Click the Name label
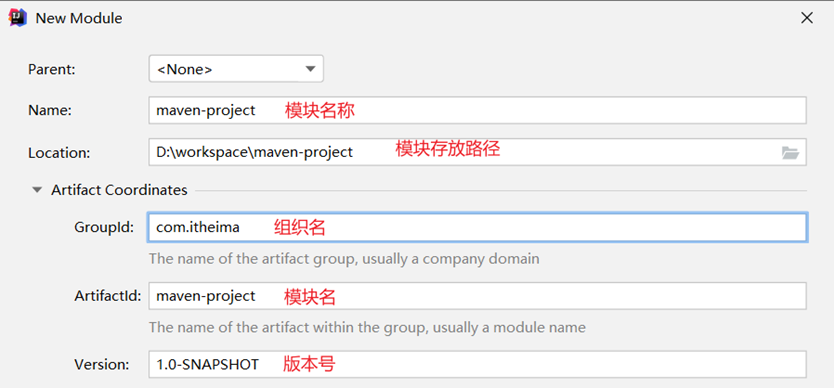 (49, 110)
